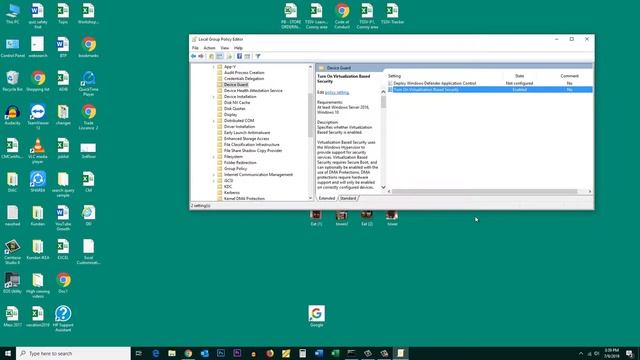
Task: Open the Windows Start button
Action: (x=8, y=353)
